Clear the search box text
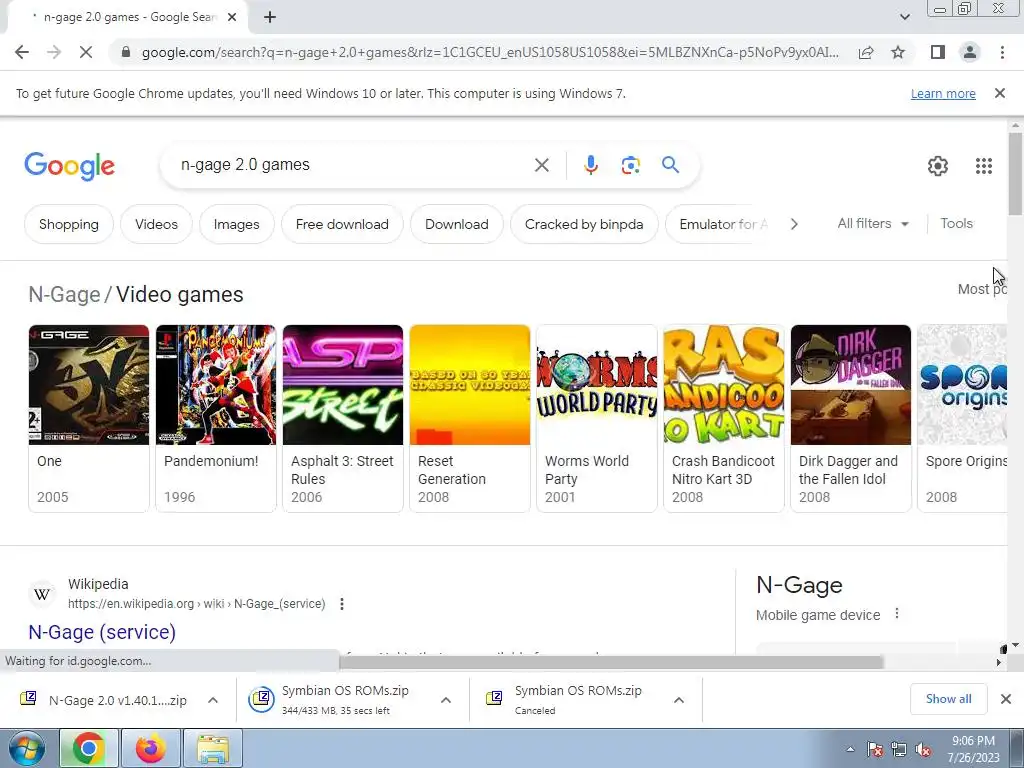 coord(541,165)
